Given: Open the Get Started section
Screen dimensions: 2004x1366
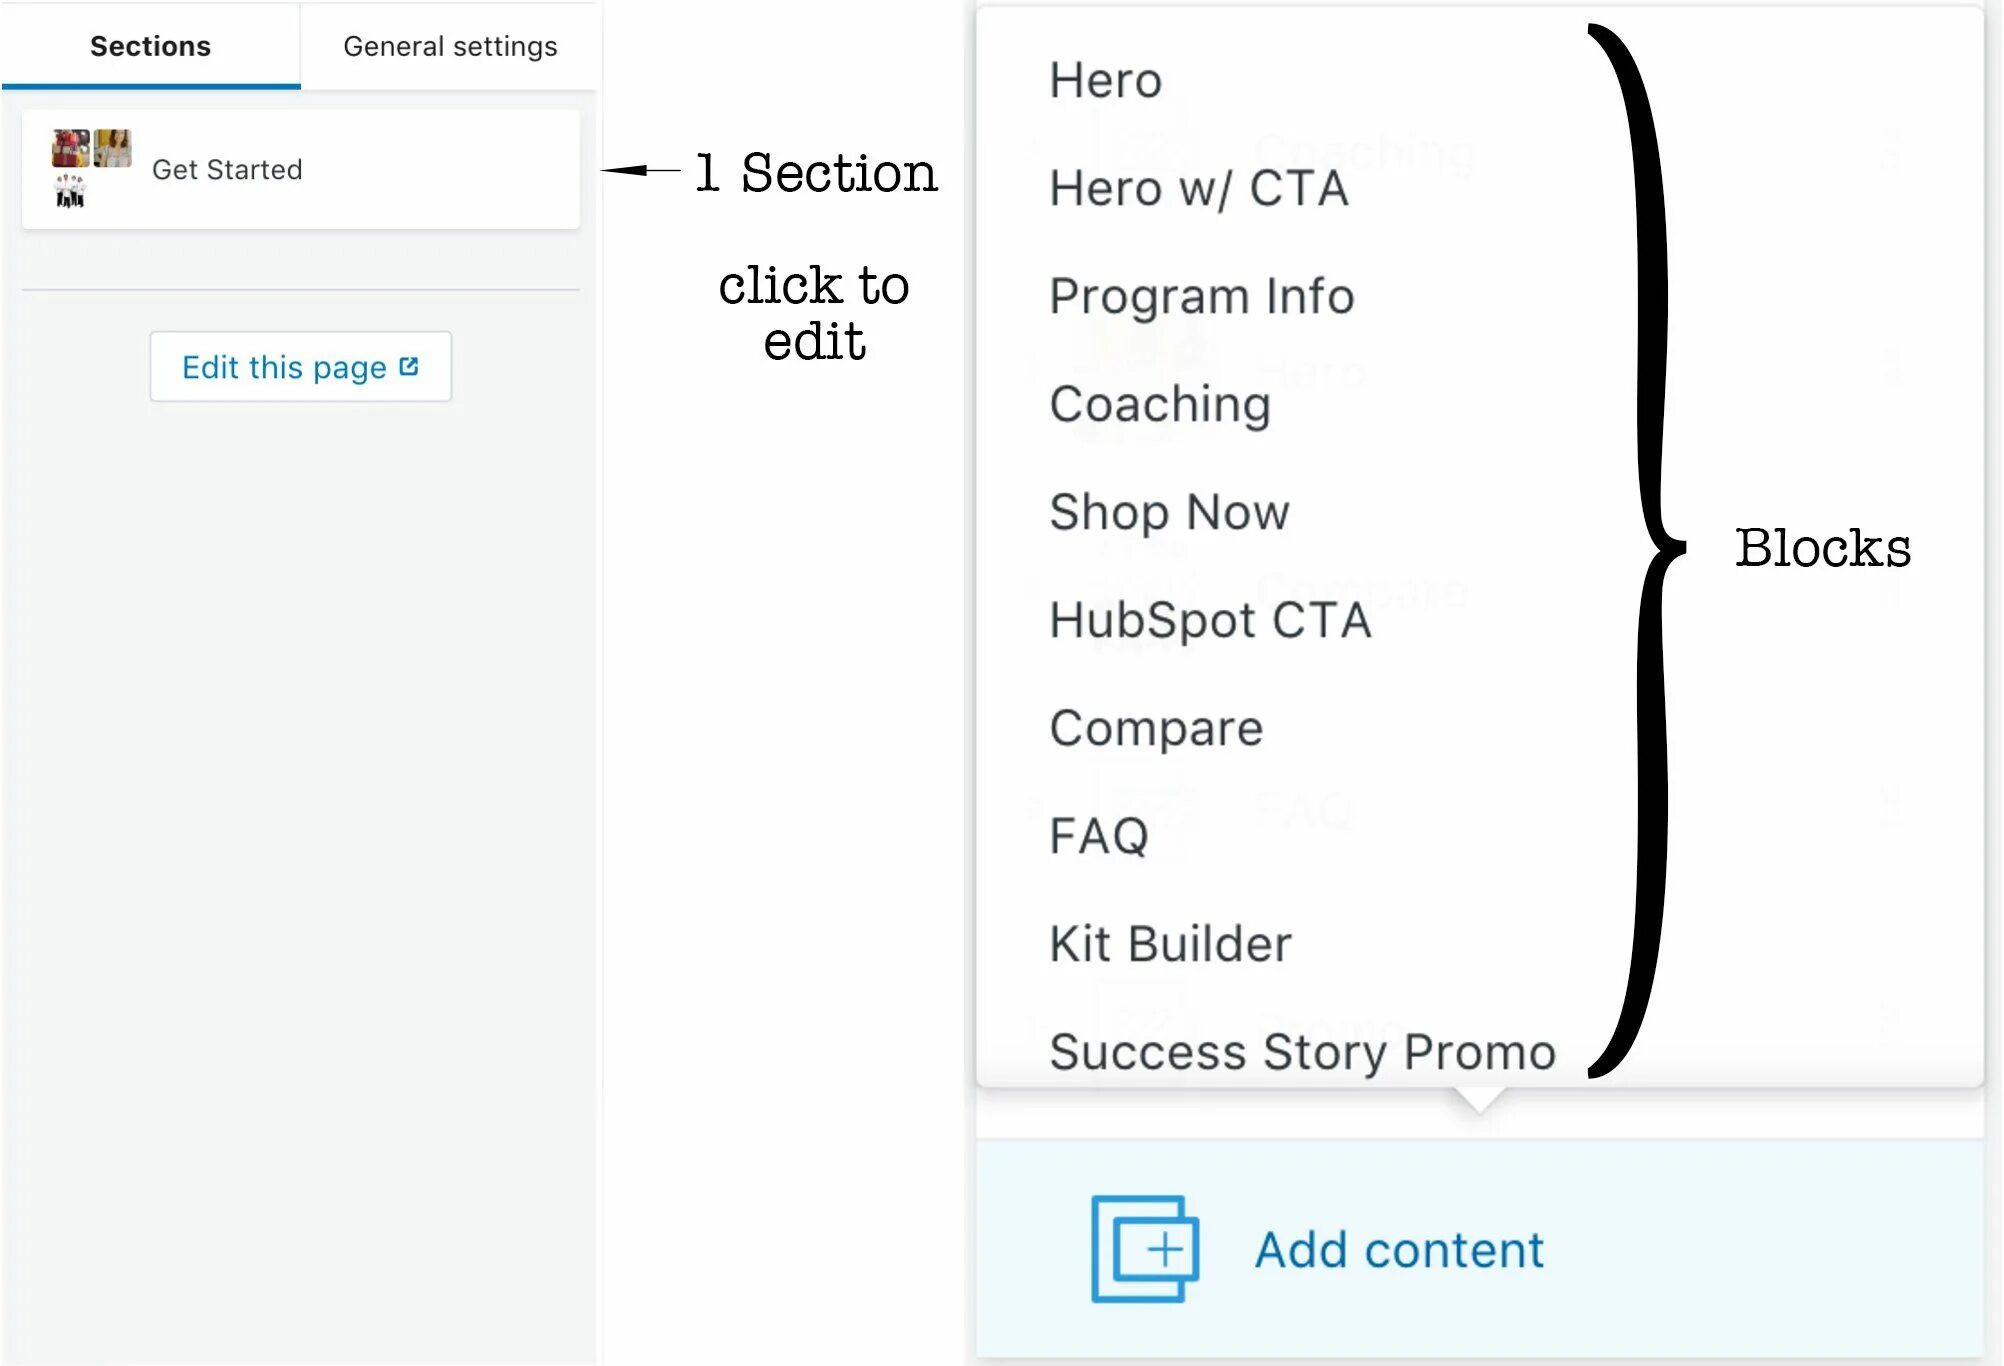Looking at the screenshot, I should (x=301, y=169).
